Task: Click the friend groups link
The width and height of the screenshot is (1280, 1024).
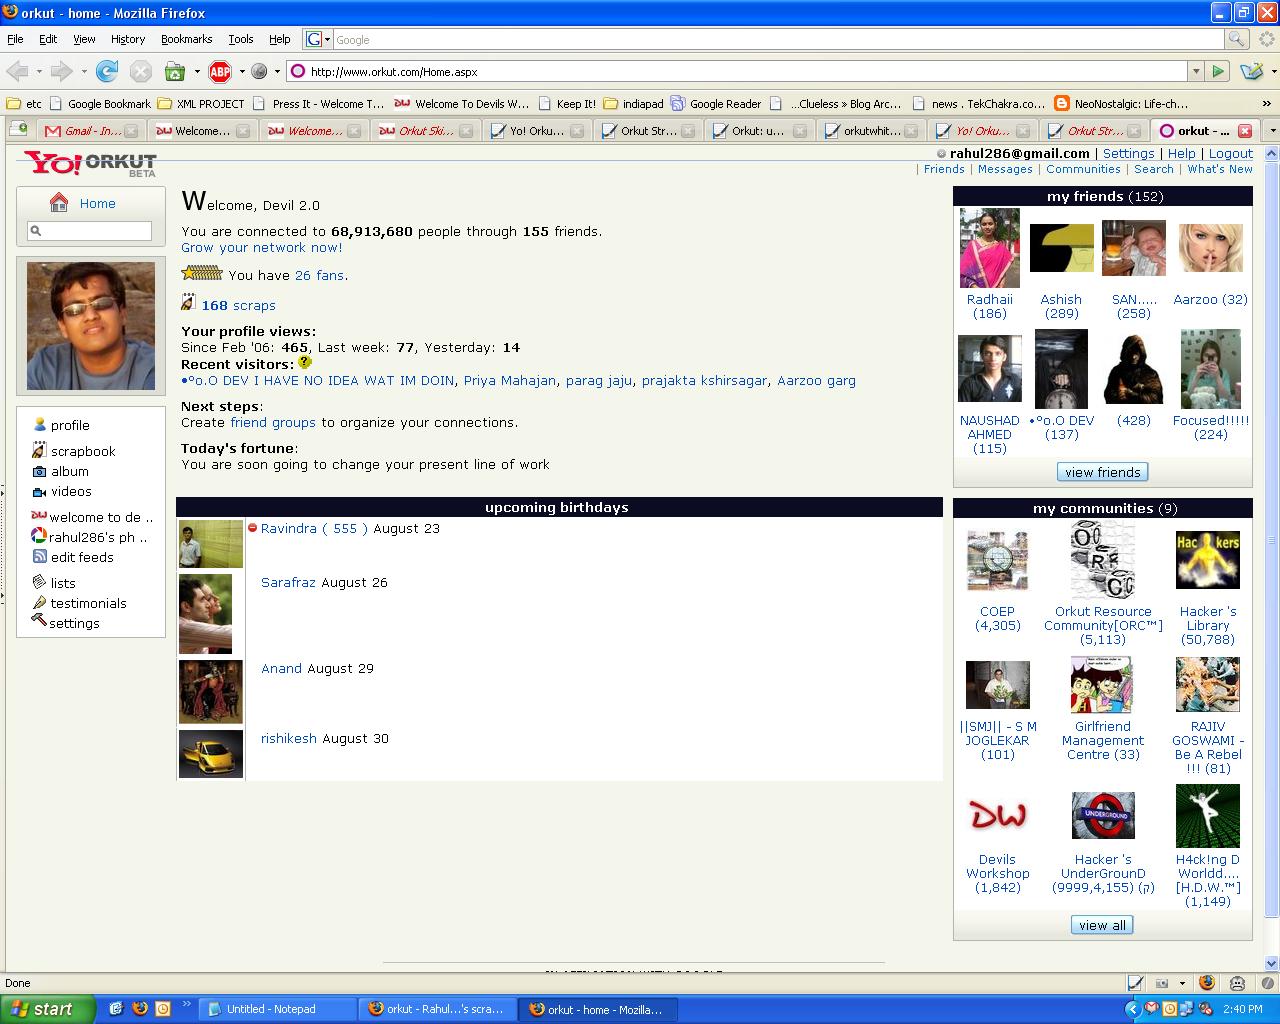Action: (273, 422)
